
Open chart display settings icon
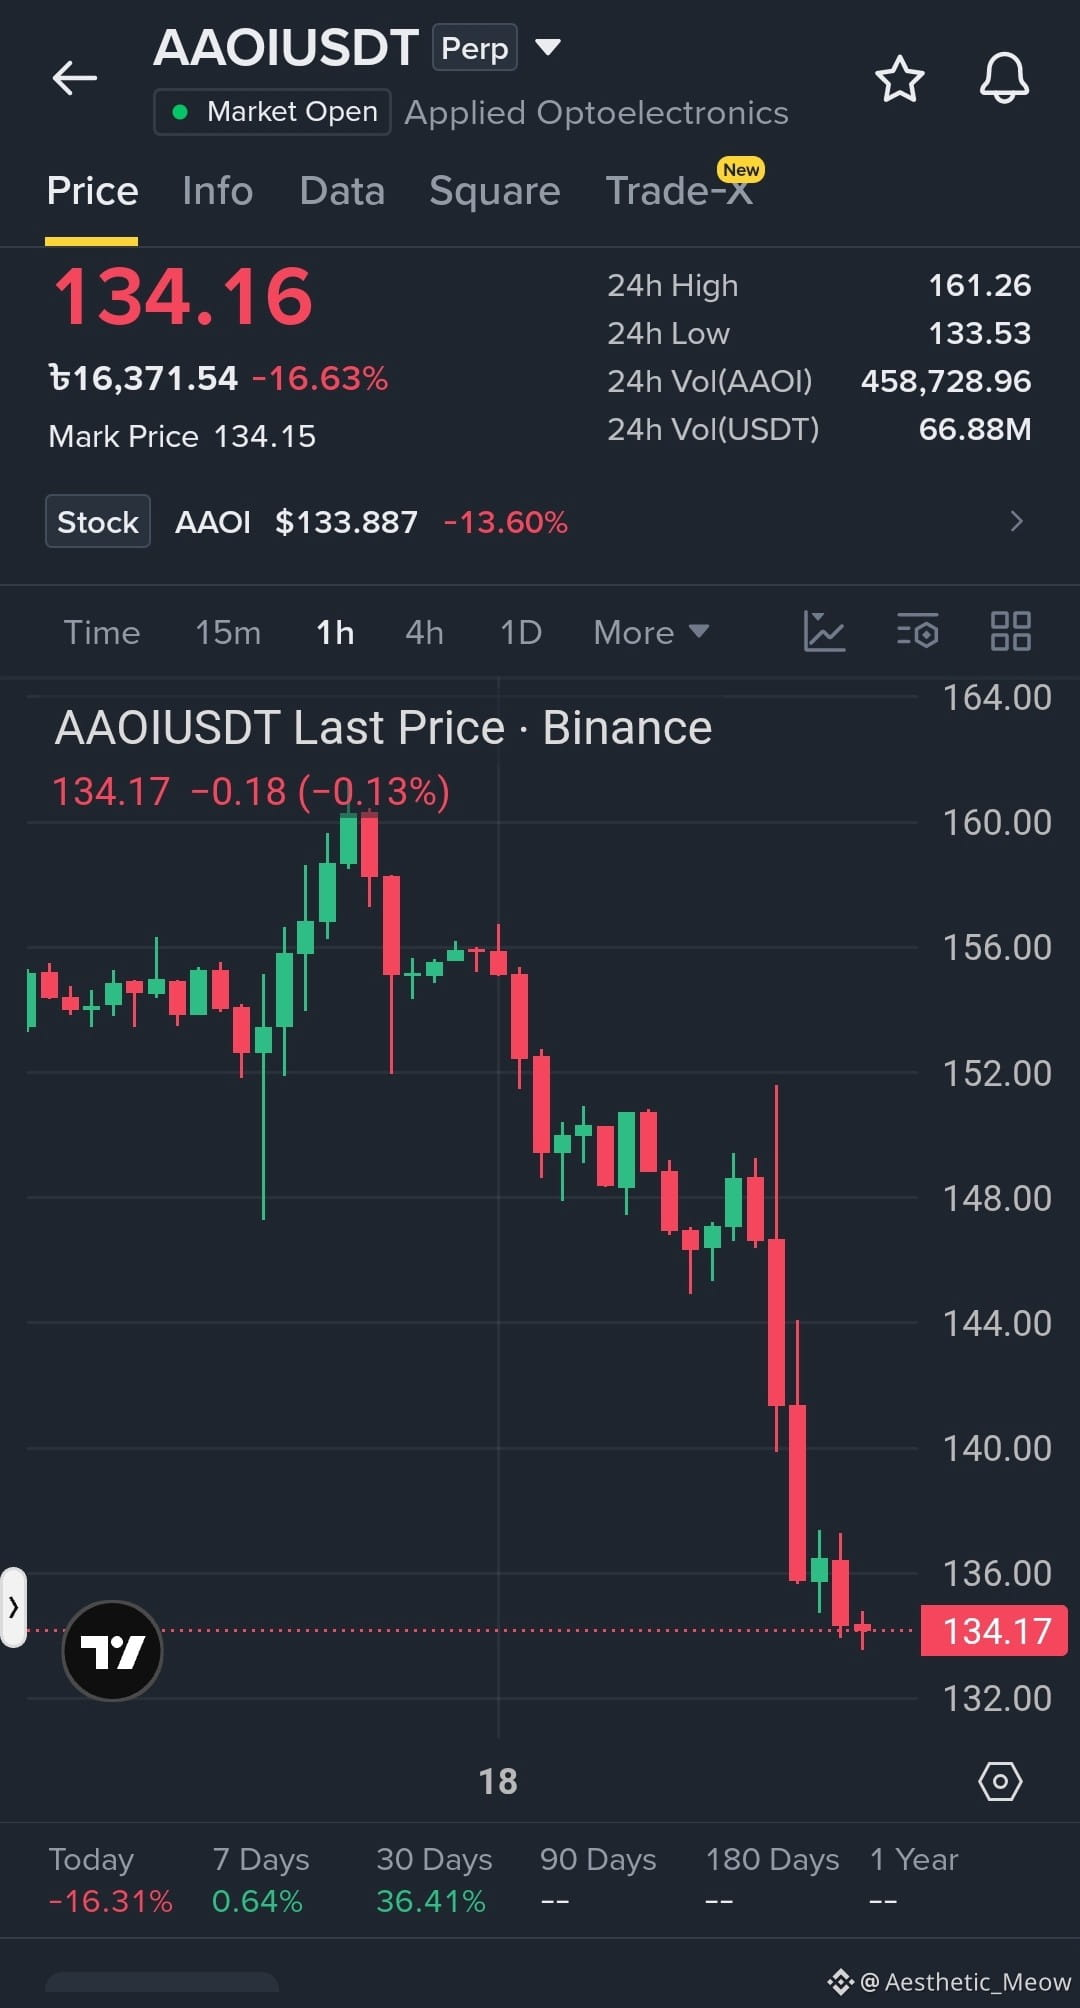[x=917, y=631]
